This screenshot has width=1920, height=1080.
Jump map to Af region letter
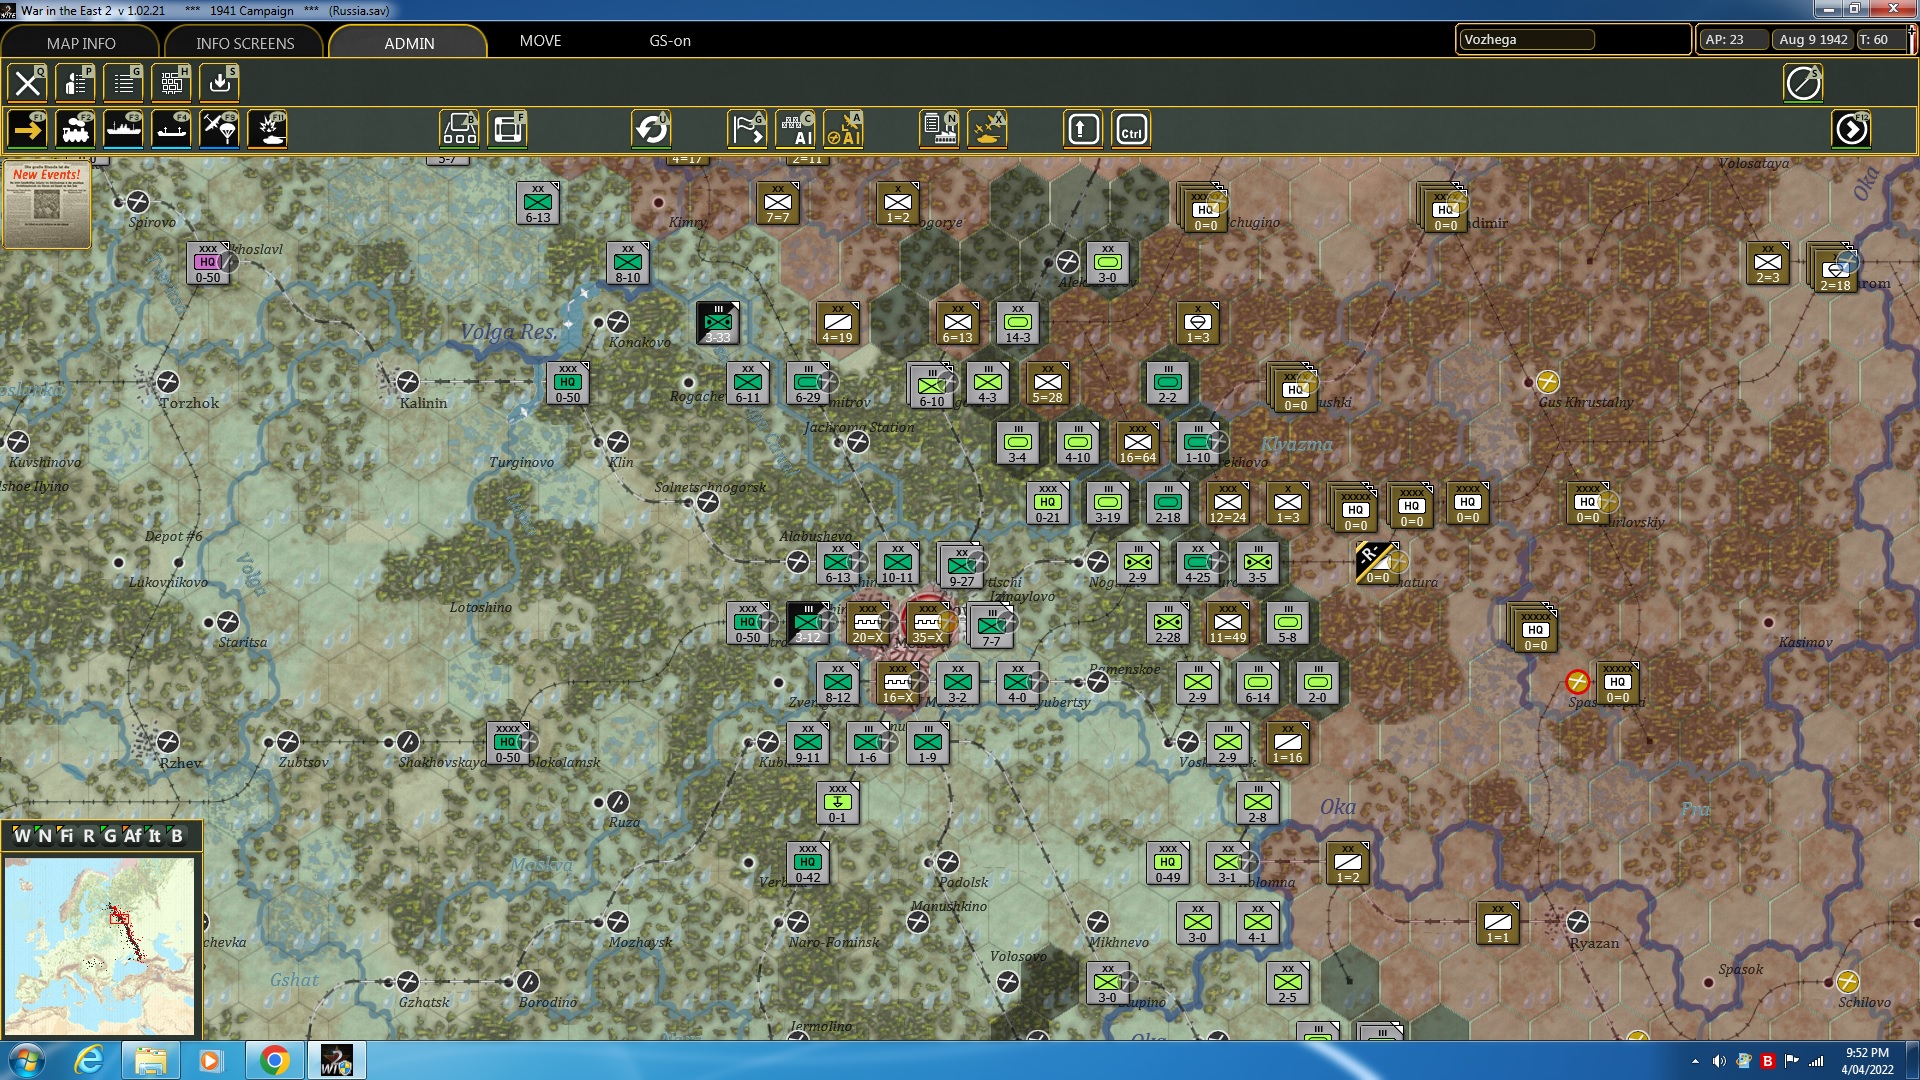click(132, 836)
